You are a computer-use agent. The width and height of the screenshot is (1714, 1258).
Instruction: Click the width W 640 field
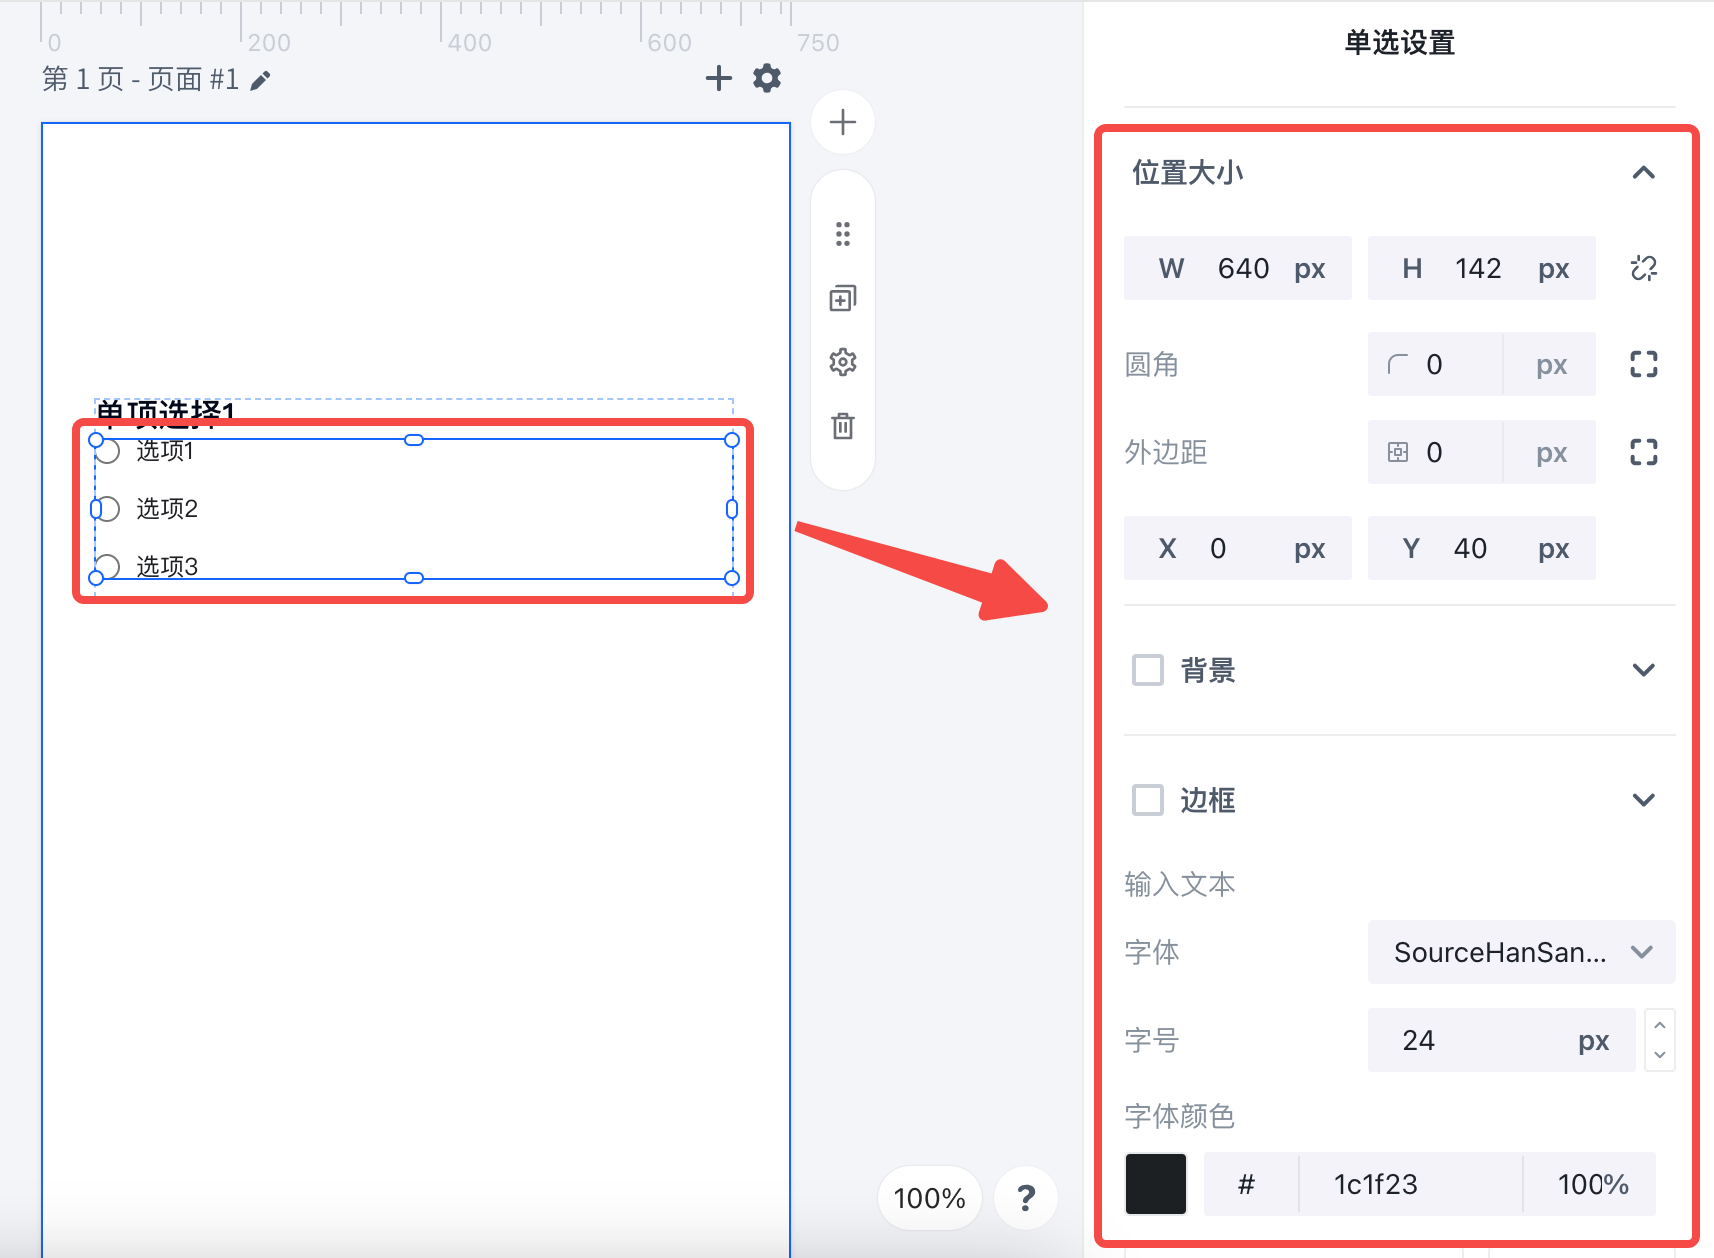coord(1238,268)
